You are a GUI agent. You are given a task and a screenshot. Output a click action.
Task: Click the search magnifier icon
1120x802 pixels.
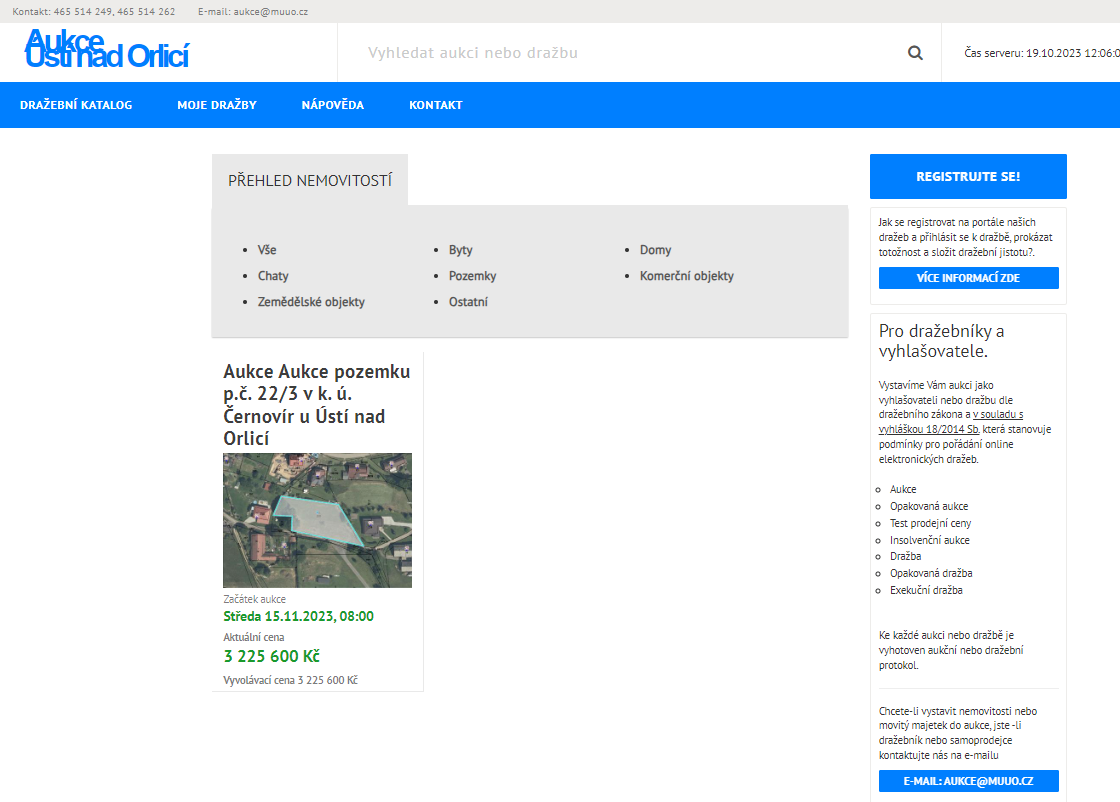click(x=915, y=53)
